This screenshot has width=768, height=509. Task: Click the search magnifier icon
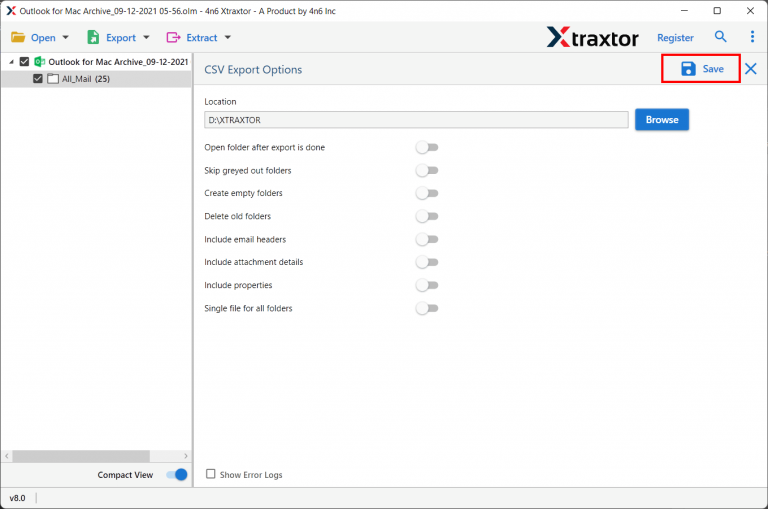click(721, 37)
